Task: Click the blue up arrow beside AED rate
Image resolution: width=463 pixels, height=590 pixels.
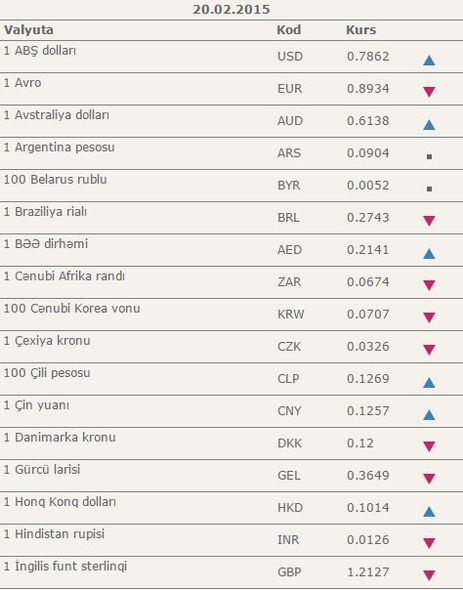Action: tap(429, 254)
